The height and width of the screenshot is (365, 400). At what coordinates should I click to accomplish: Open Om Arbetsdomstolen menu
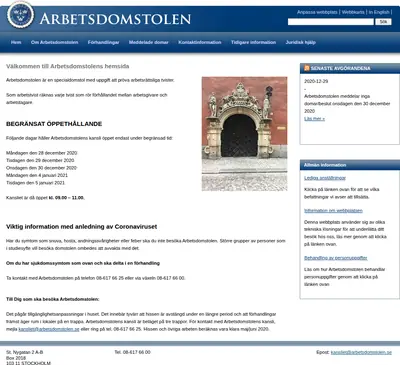(55, 42)
